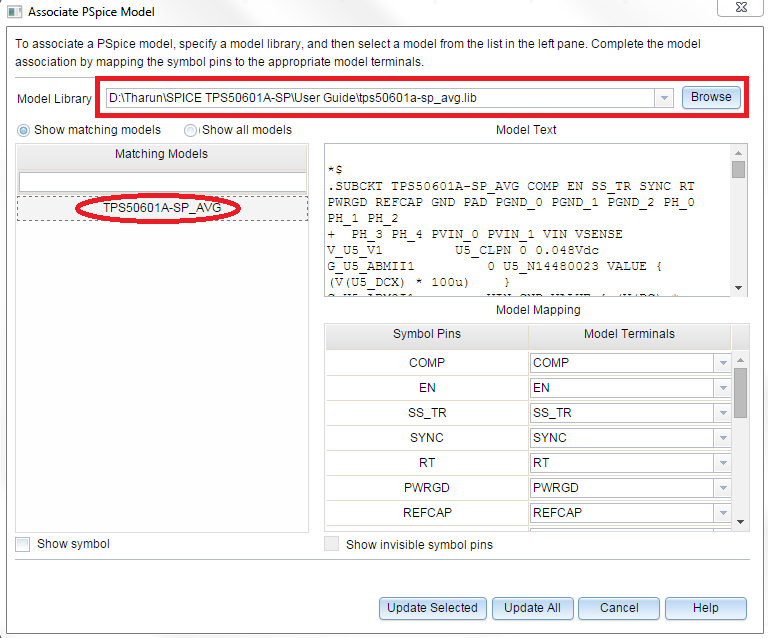Cancel the model association
The width and height of the screenshot is (768, 638).
click(x=619, y=608)
